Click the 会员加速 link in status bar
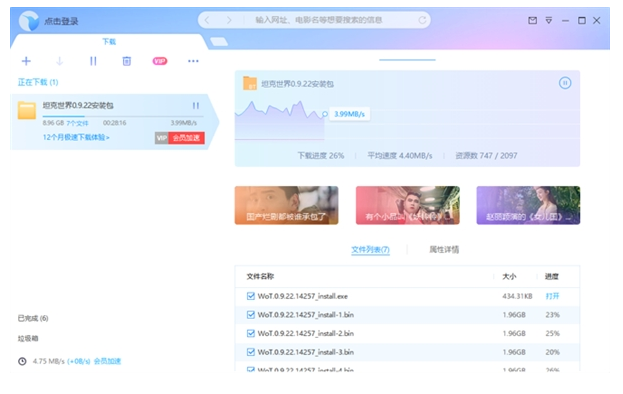 pos(107,361)
